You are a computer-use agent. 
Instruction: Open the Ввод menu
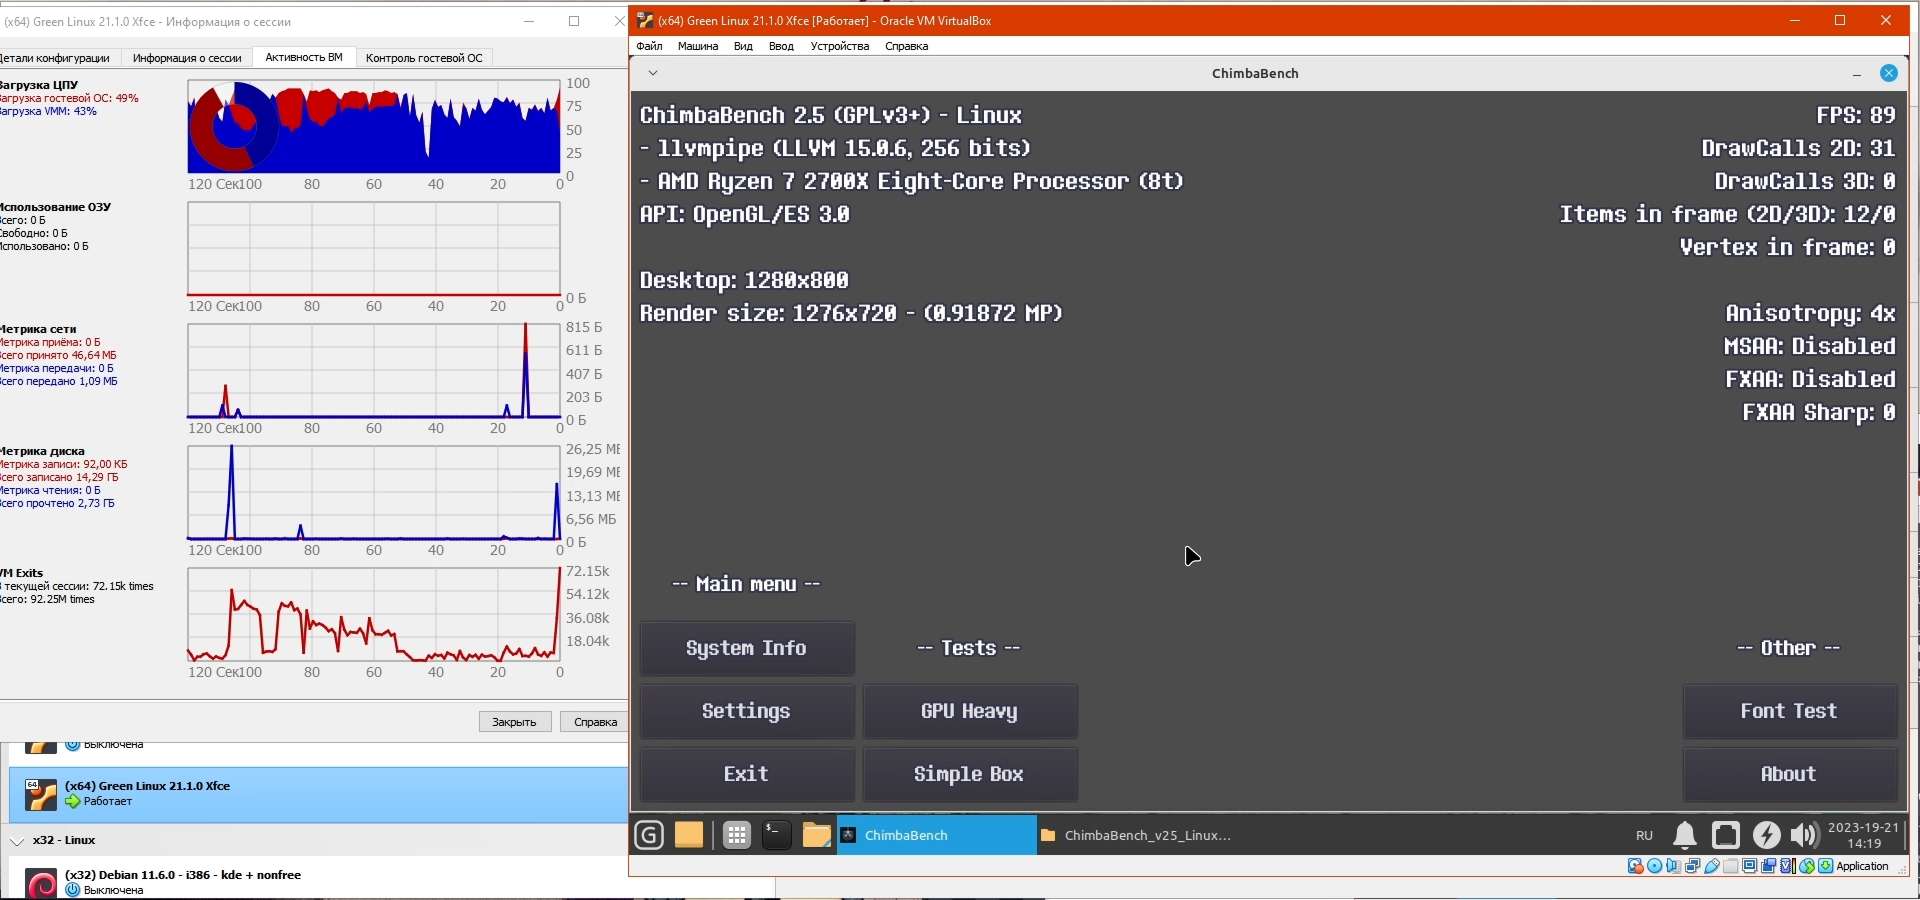point(781,46)
